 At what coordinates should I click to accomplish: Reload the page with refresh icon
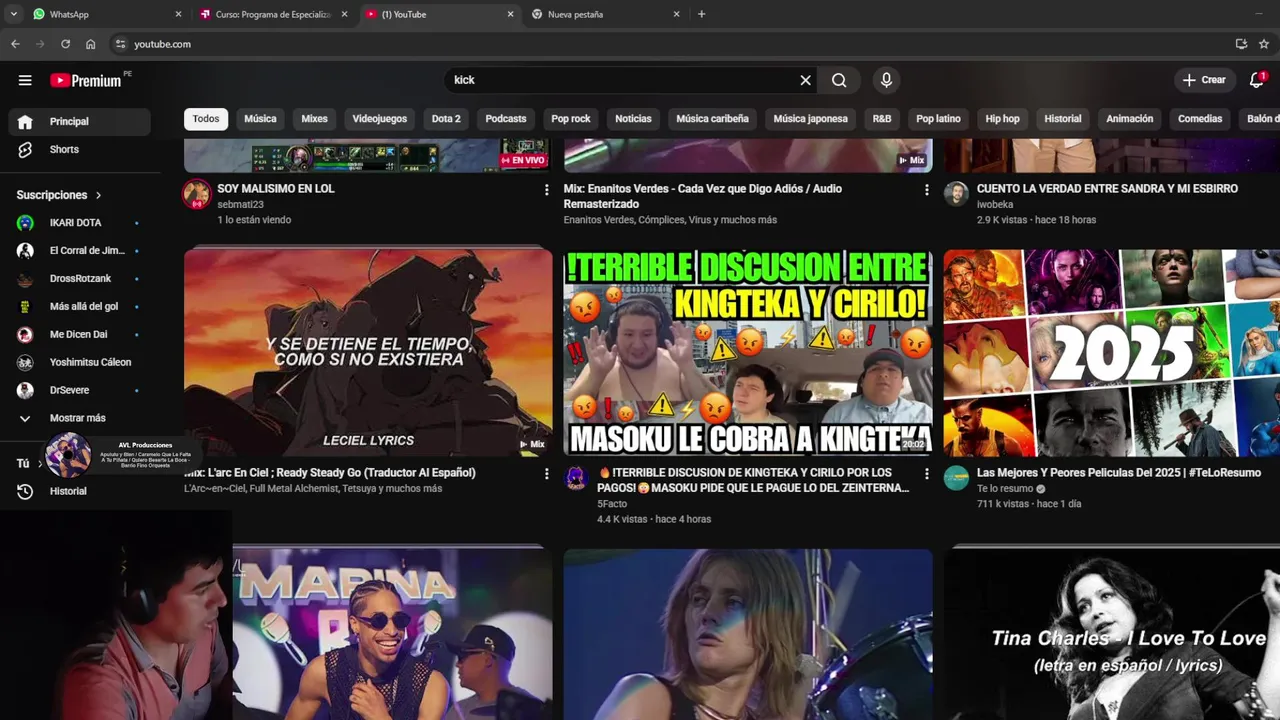(x=65, y=44)
